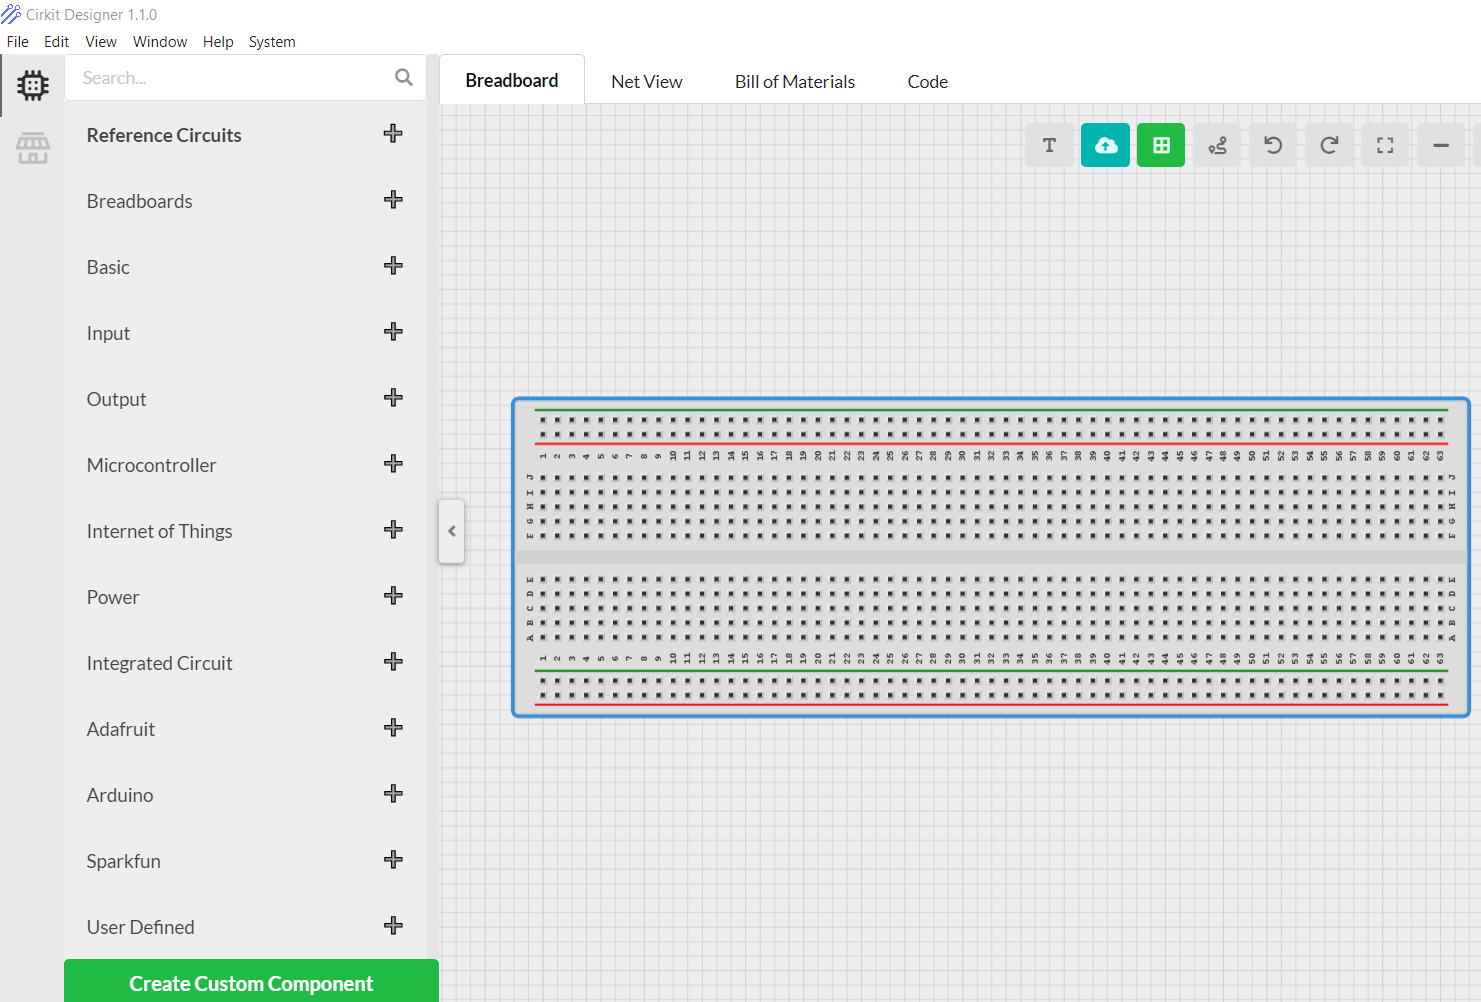
Task: Collapse the component sidebar with the arrow
Action: pyautogui.click(x=452, y=531)
